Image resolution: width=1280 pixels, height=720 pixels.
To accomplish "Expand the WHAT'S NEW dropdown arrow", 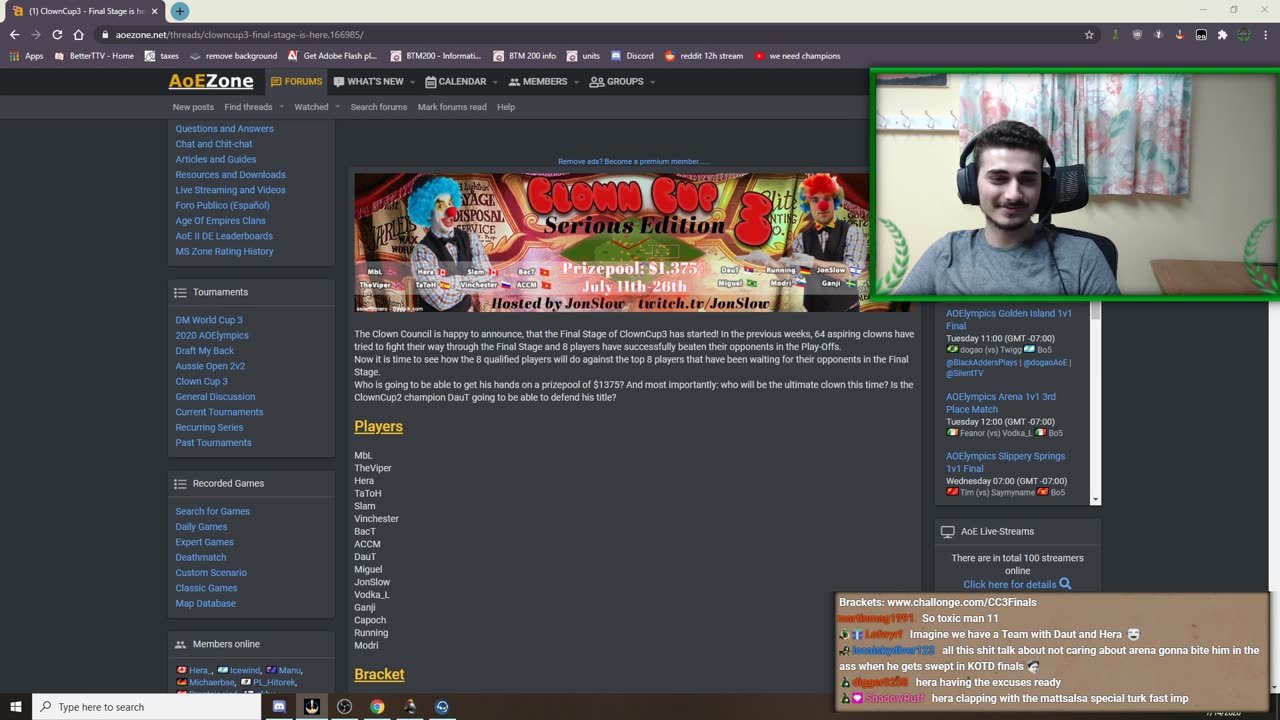I will point(413,82).
